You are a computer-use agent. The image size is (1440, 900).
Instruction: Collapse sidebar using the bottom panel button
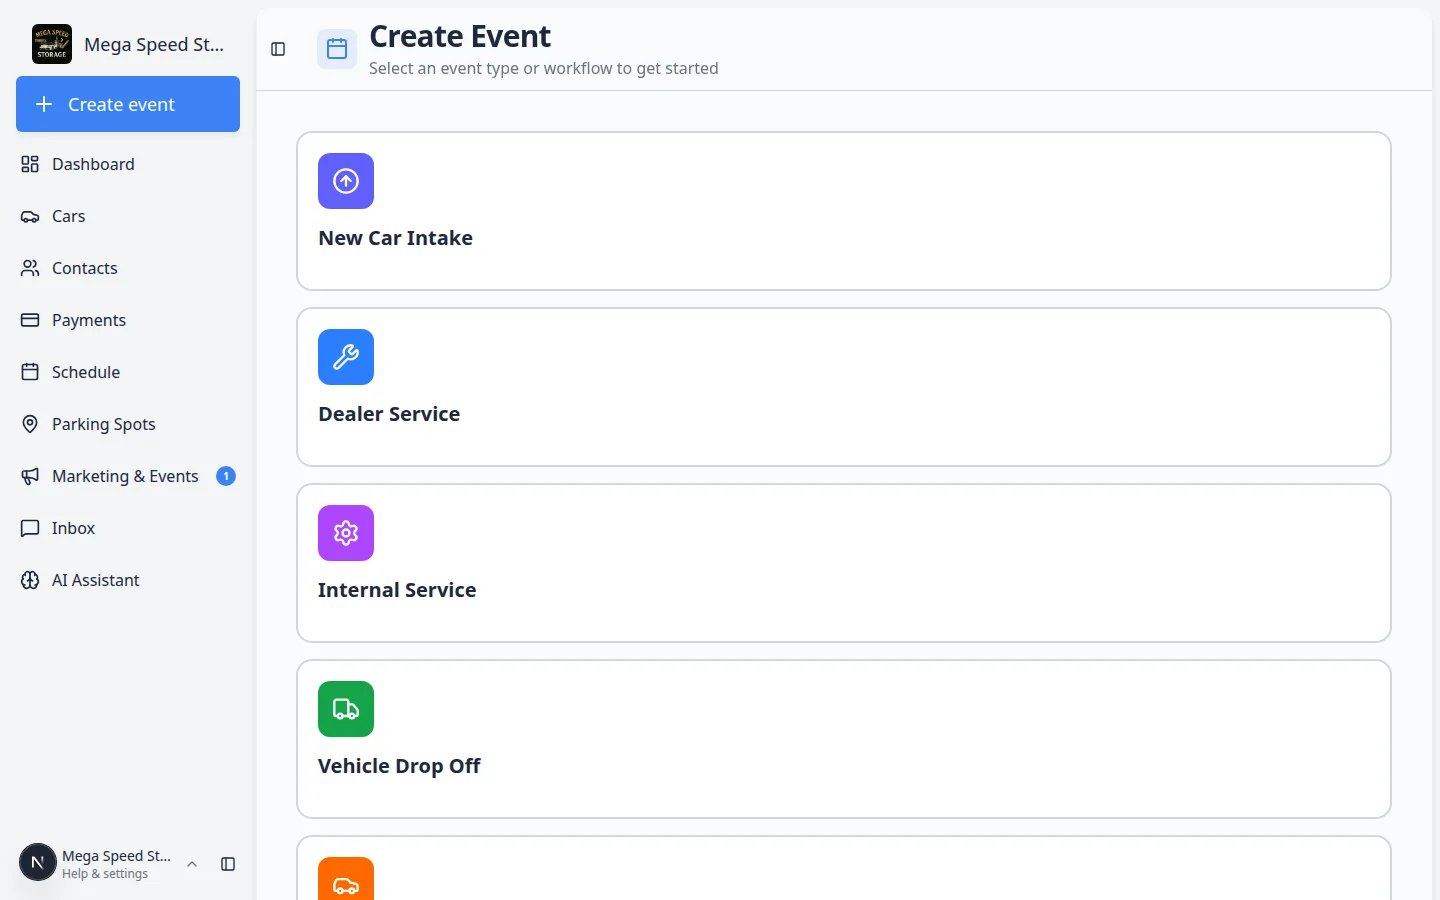[228, 864]
